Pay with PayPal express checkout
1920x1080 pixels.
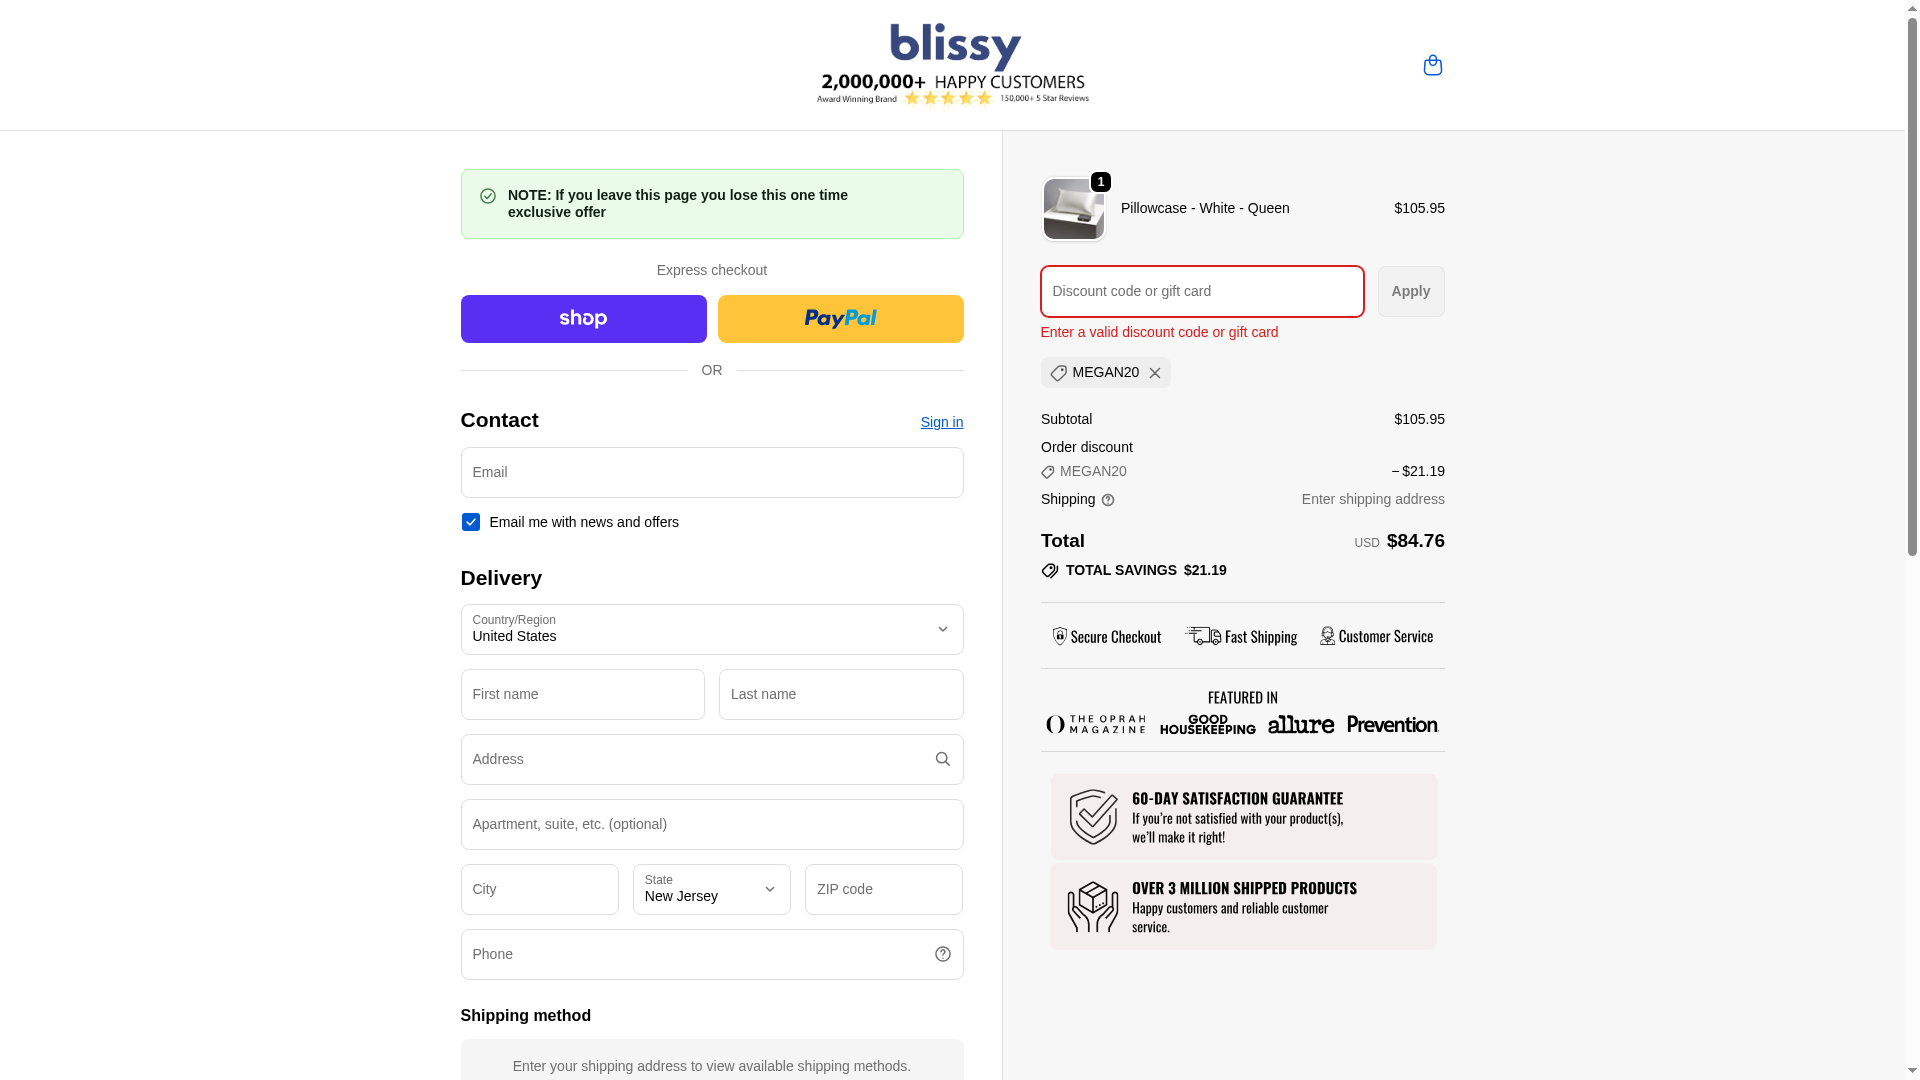840,319
